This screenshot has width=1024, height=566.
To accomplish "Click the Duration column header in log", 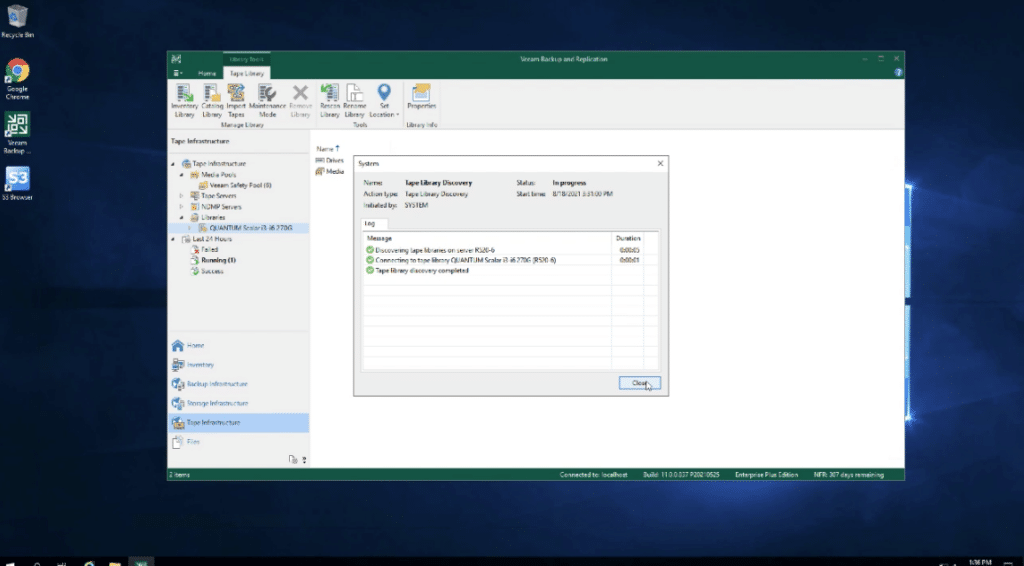I will tap(628, 238).
